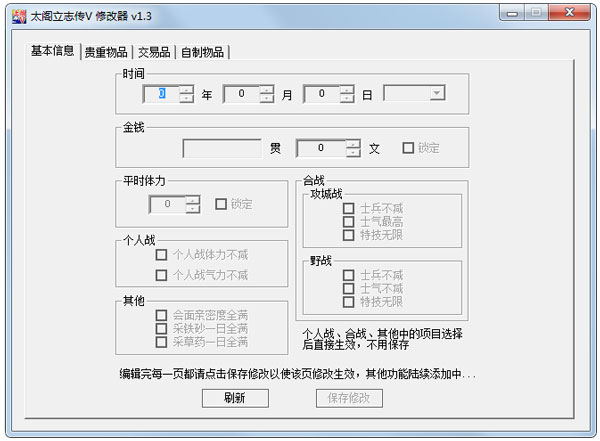600x441 pixels.
Task: Open the dropdown next to 日
Action: [437, 93]
